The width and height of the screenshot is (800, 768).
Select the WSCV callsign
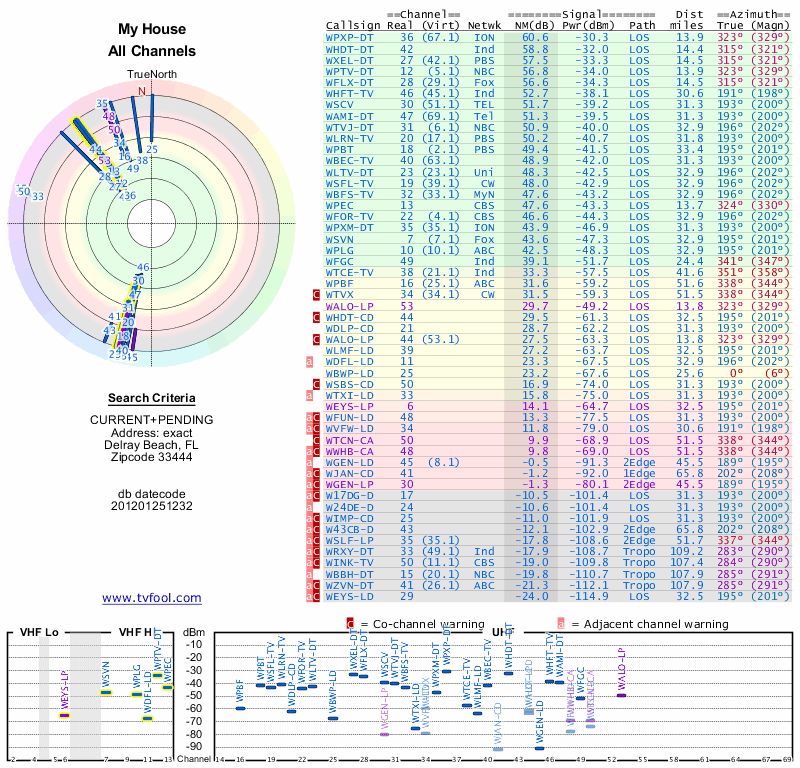(339, 105)
